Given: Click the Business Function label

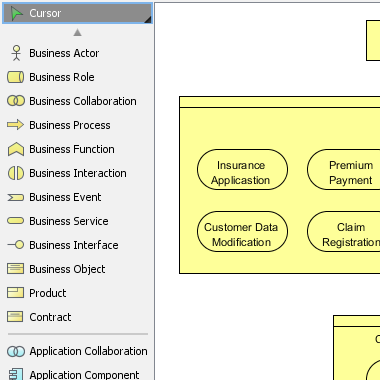Looking at the screenshot, I should point(72,149).
